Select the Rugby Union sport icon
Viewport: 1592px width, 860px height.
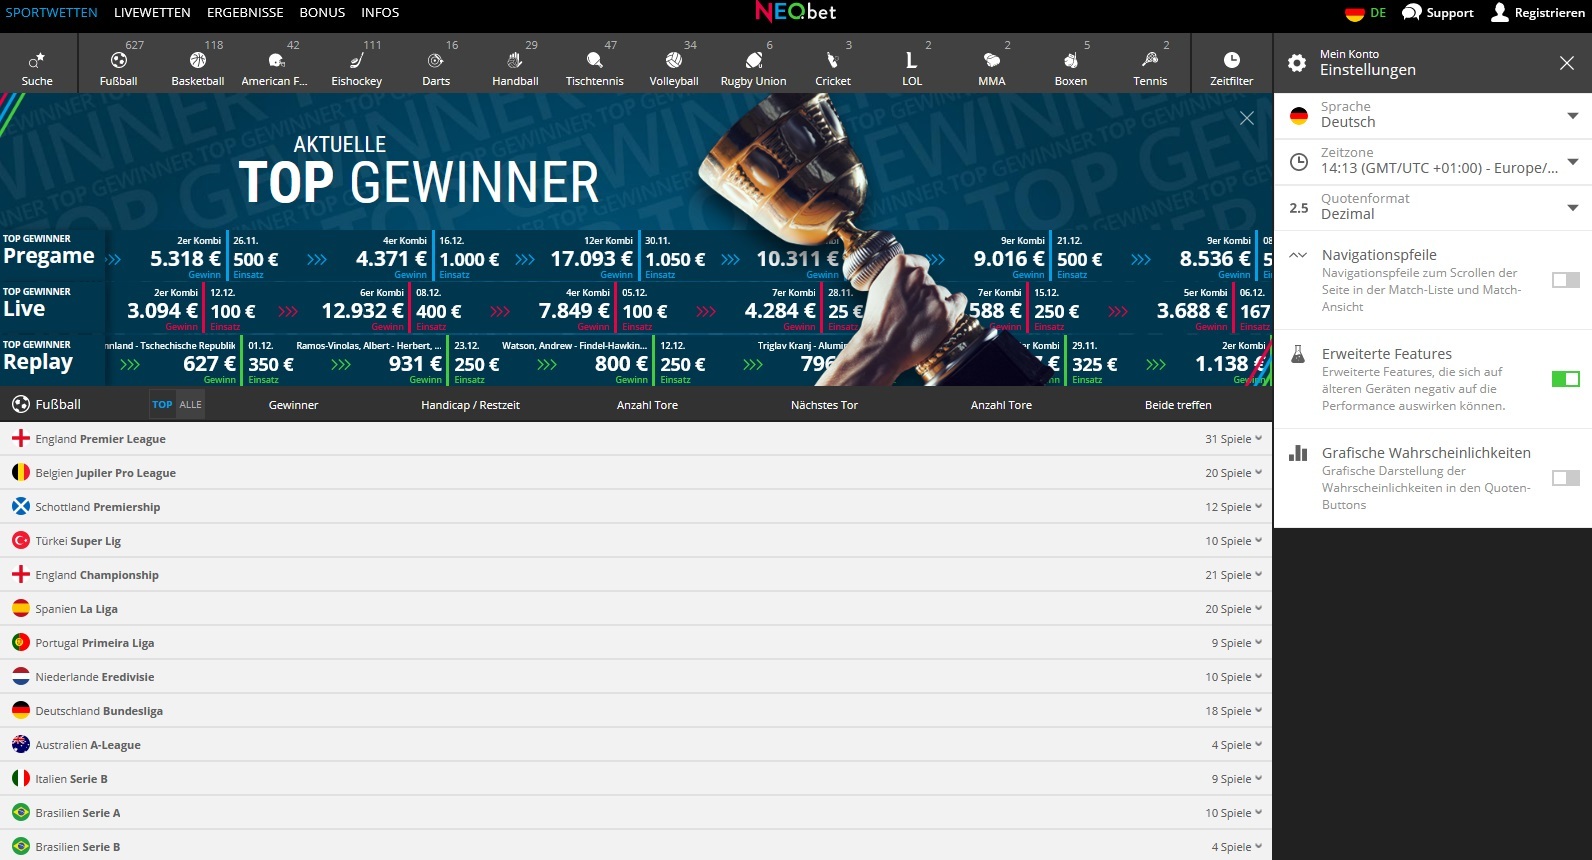coord(753,61)
